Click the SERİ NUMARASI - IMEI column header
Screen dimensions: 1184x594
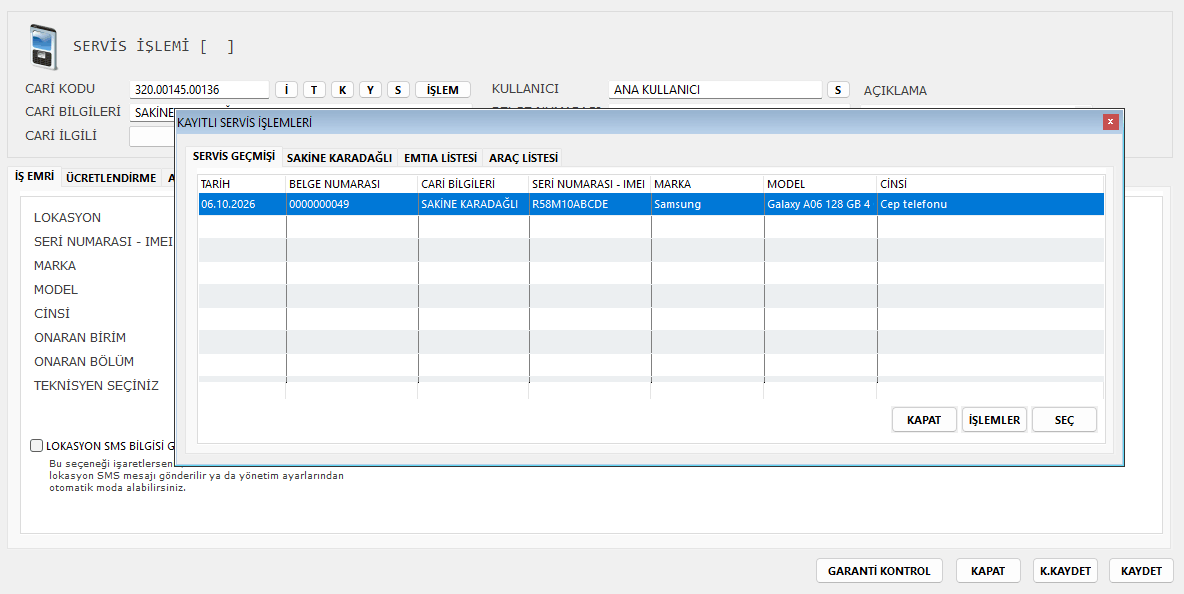(x=590, y=184)
